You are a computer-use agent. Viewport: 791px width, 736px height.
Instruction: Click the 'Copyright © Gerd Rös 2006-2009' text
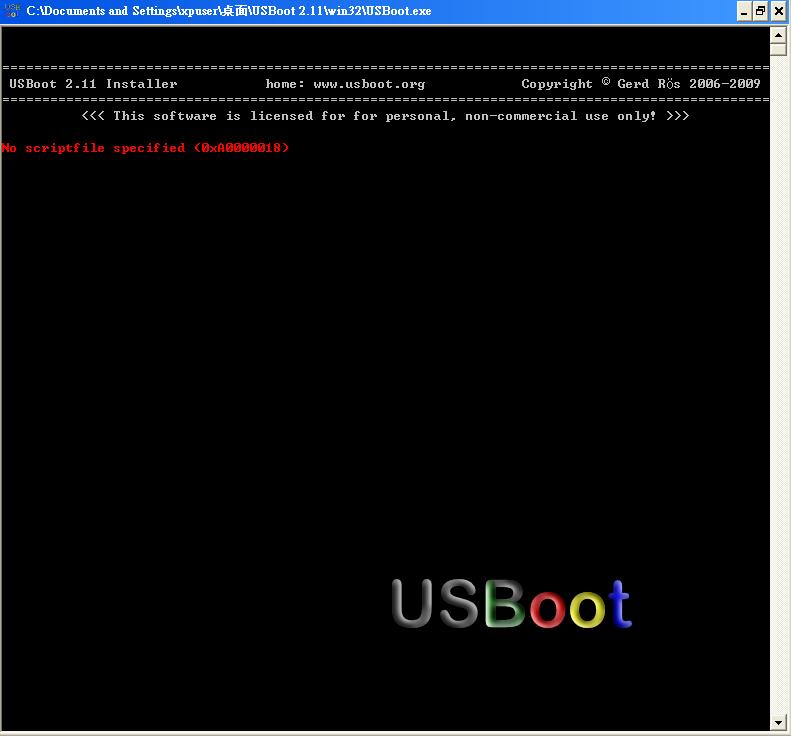coord(641,83)
